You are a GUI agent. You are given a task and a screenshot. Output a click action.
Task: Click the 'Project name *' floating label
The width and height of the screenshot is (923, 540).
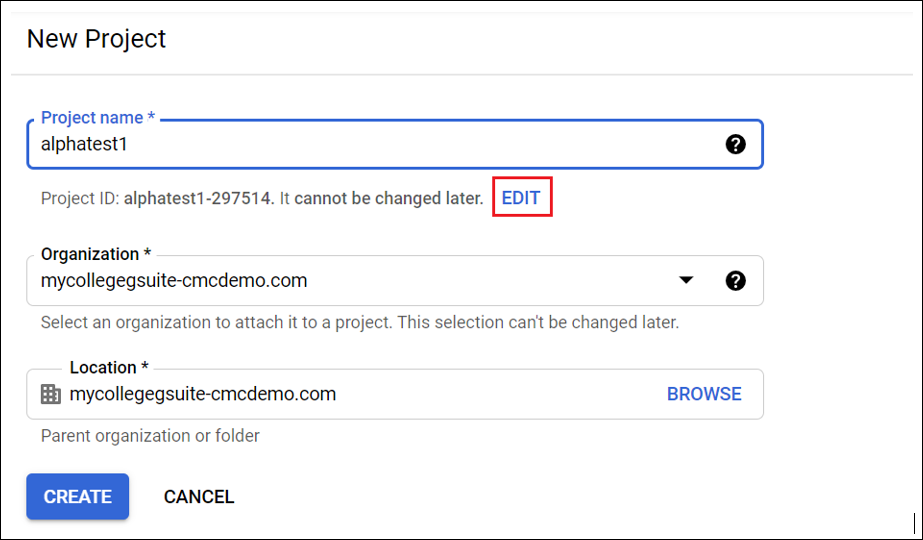click(98, 118)
